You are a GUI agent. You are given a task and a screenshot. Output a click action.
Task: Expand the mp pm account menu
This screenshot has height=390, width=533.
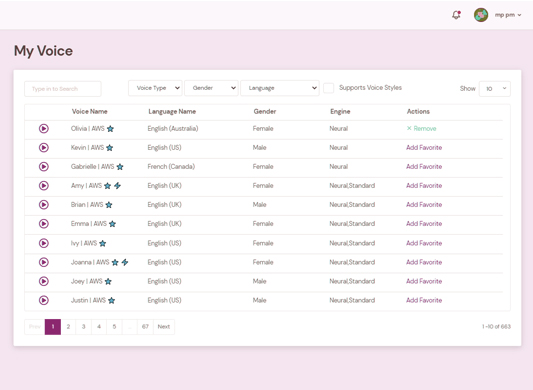pyautogui.click(x=508, y=15)
